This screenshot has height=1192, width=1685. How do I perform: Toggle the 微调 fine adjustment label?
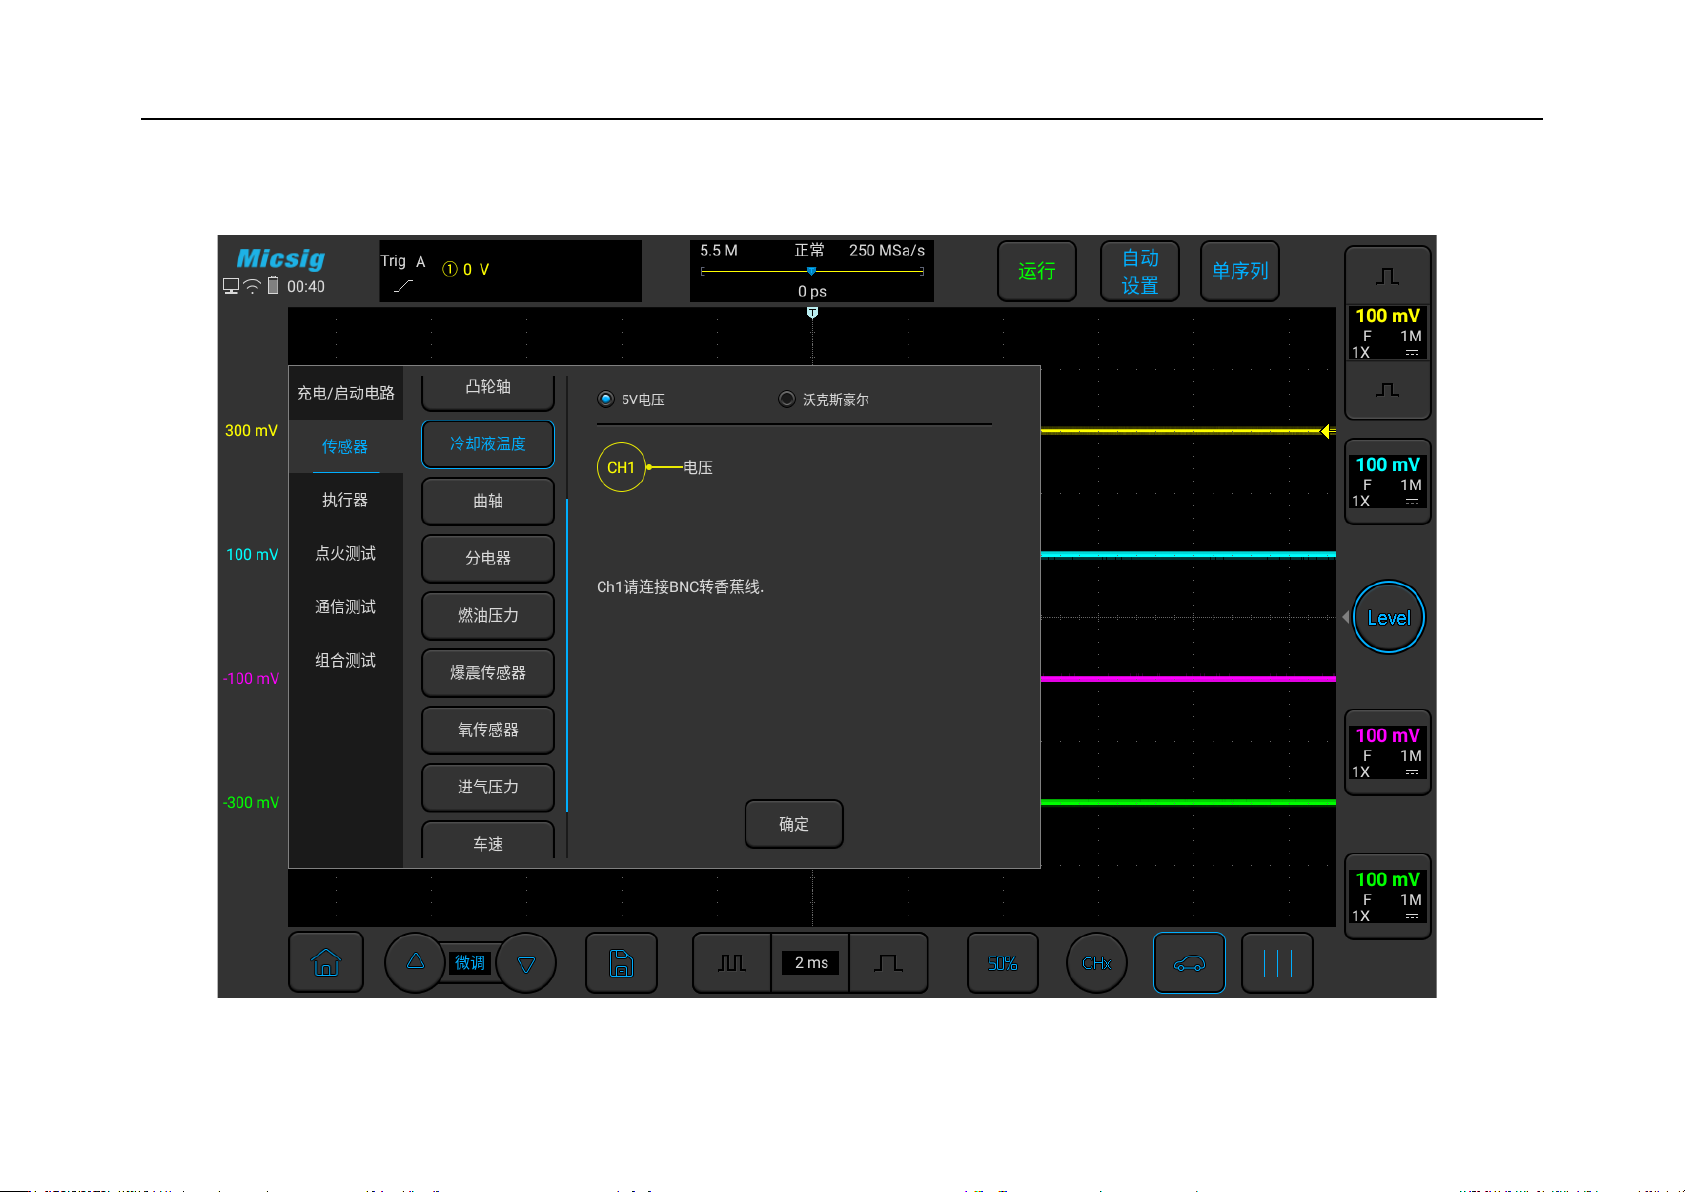470,963
